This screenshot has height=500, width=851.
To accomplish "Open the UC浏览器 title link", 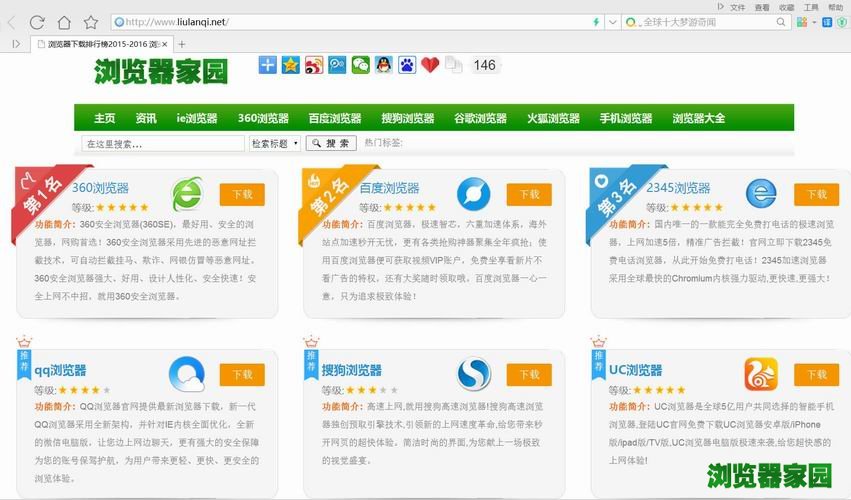I will (636, 370).
